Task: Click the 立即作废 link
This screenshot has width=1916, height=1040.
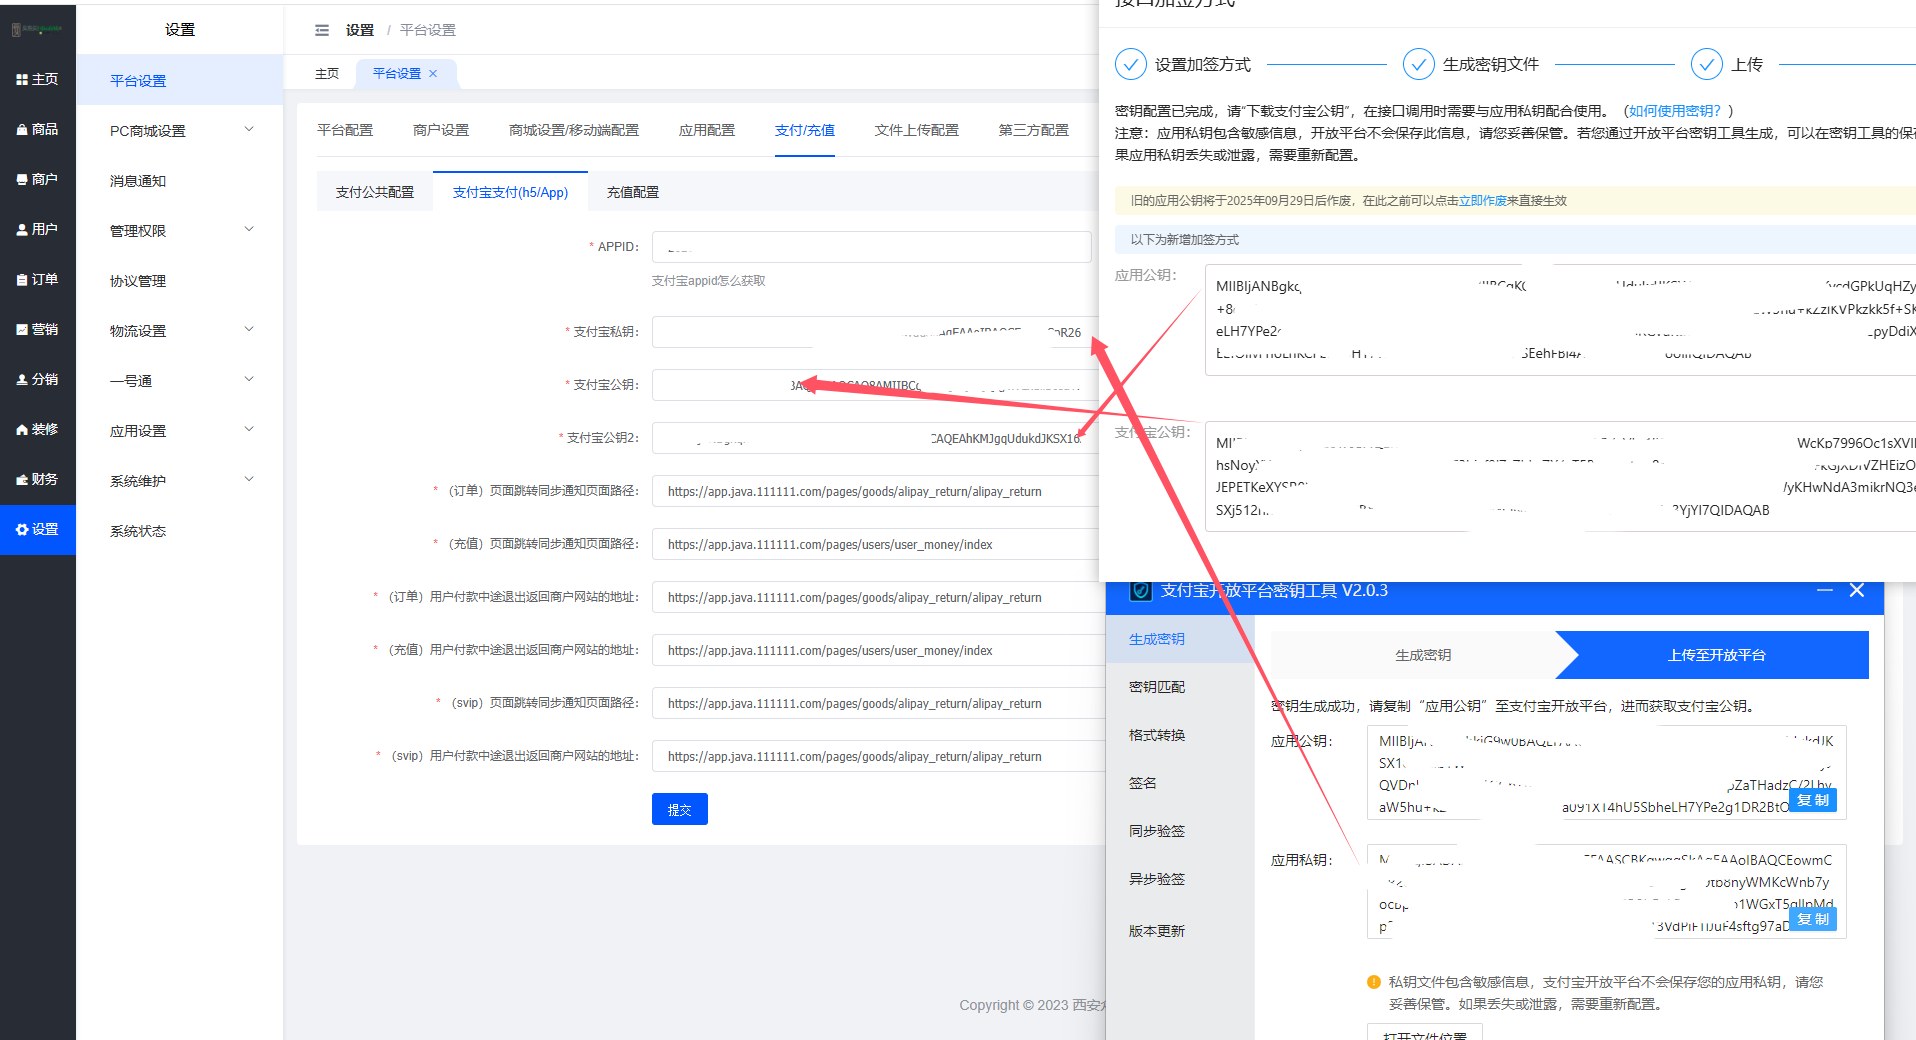Action: click(1483, 201)
